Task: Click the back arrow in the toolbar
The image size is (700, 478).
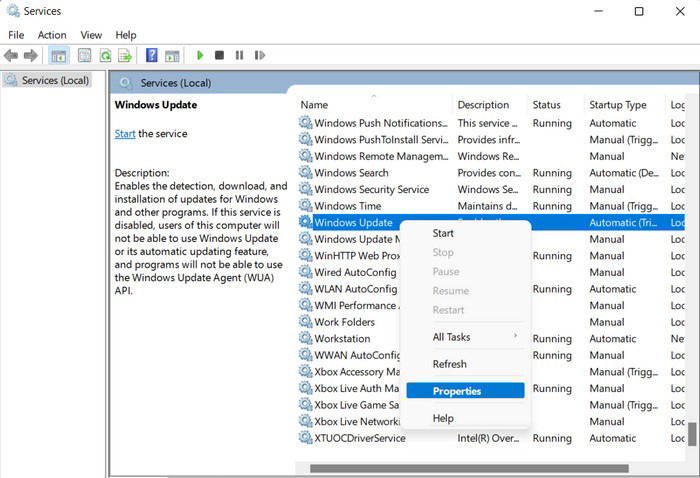Action: 11,55
